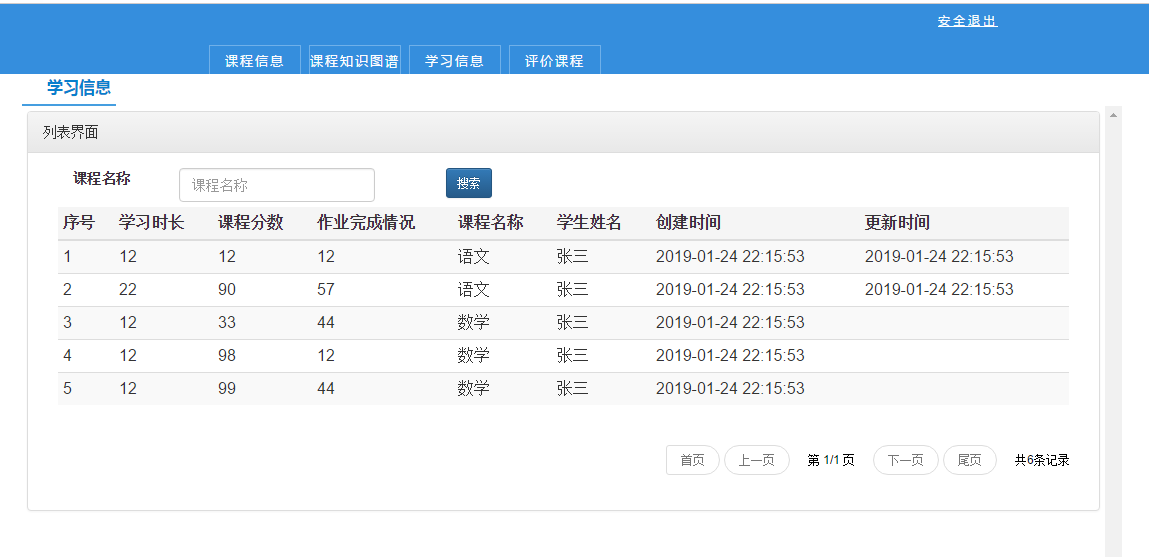This screenshot has height=557, width=1149.
Task: Click the 列表界面 panel header
Action: tap(562, 132)
